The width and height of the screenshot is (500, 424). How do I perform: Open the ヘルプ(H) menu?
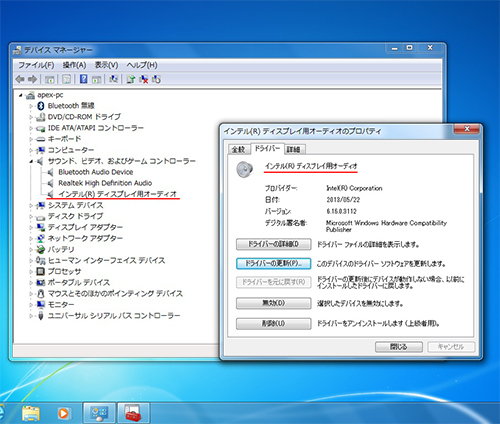pos(142,65)
